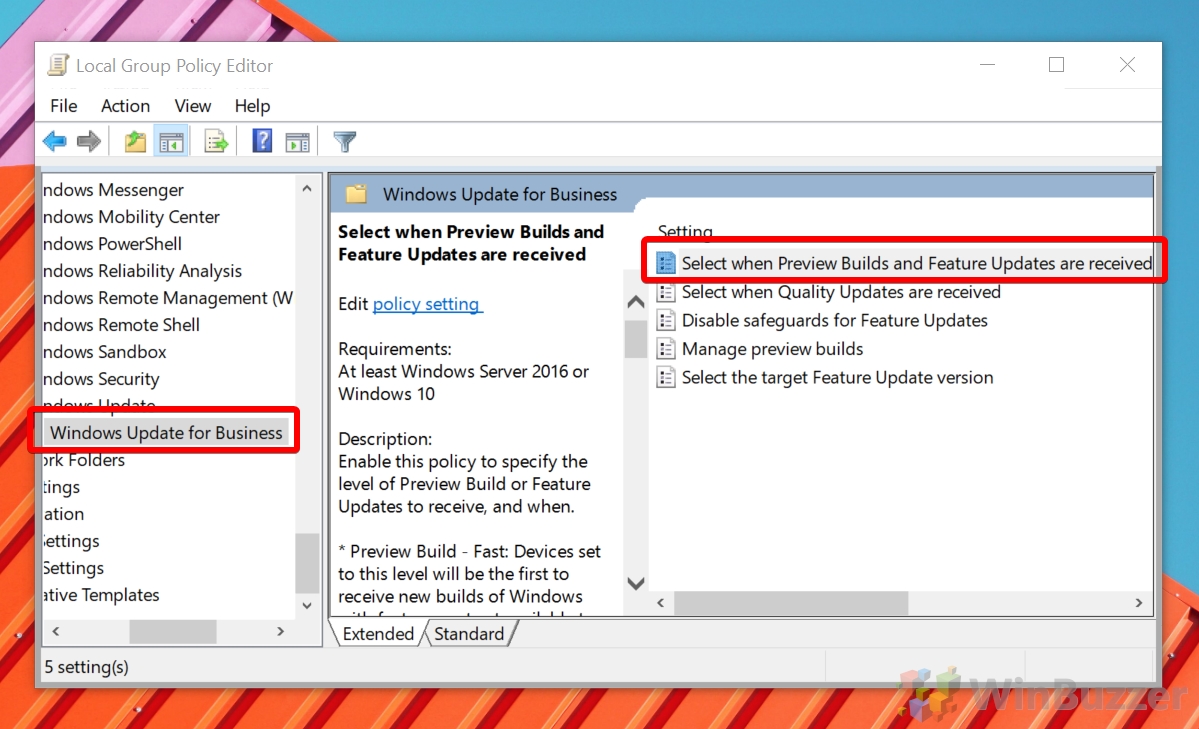Click the description pane vertical scrollbar thumb
This screenshot has width=1199, height=729.
[x=635, y=339]
